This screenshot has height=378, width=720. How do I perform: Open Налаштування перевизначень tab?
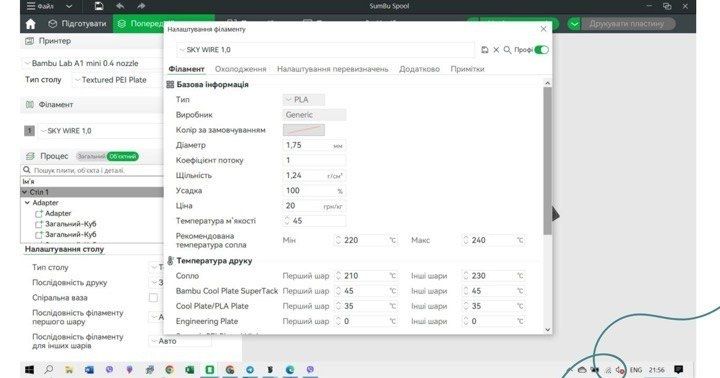coord(332,69)
